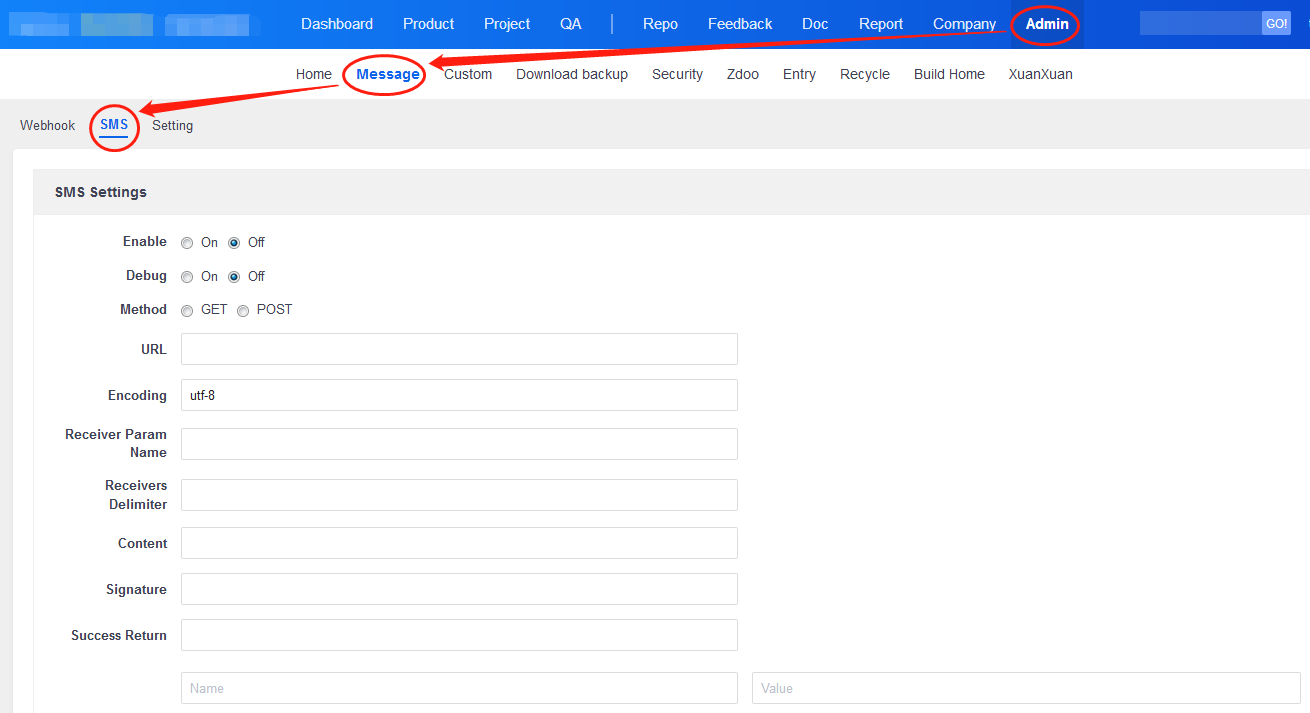Image resolution: width=1310 pixels, height=713 pixels.
Task: Open the Admin menu in top navigation
Action: [x=1046, y=24]
